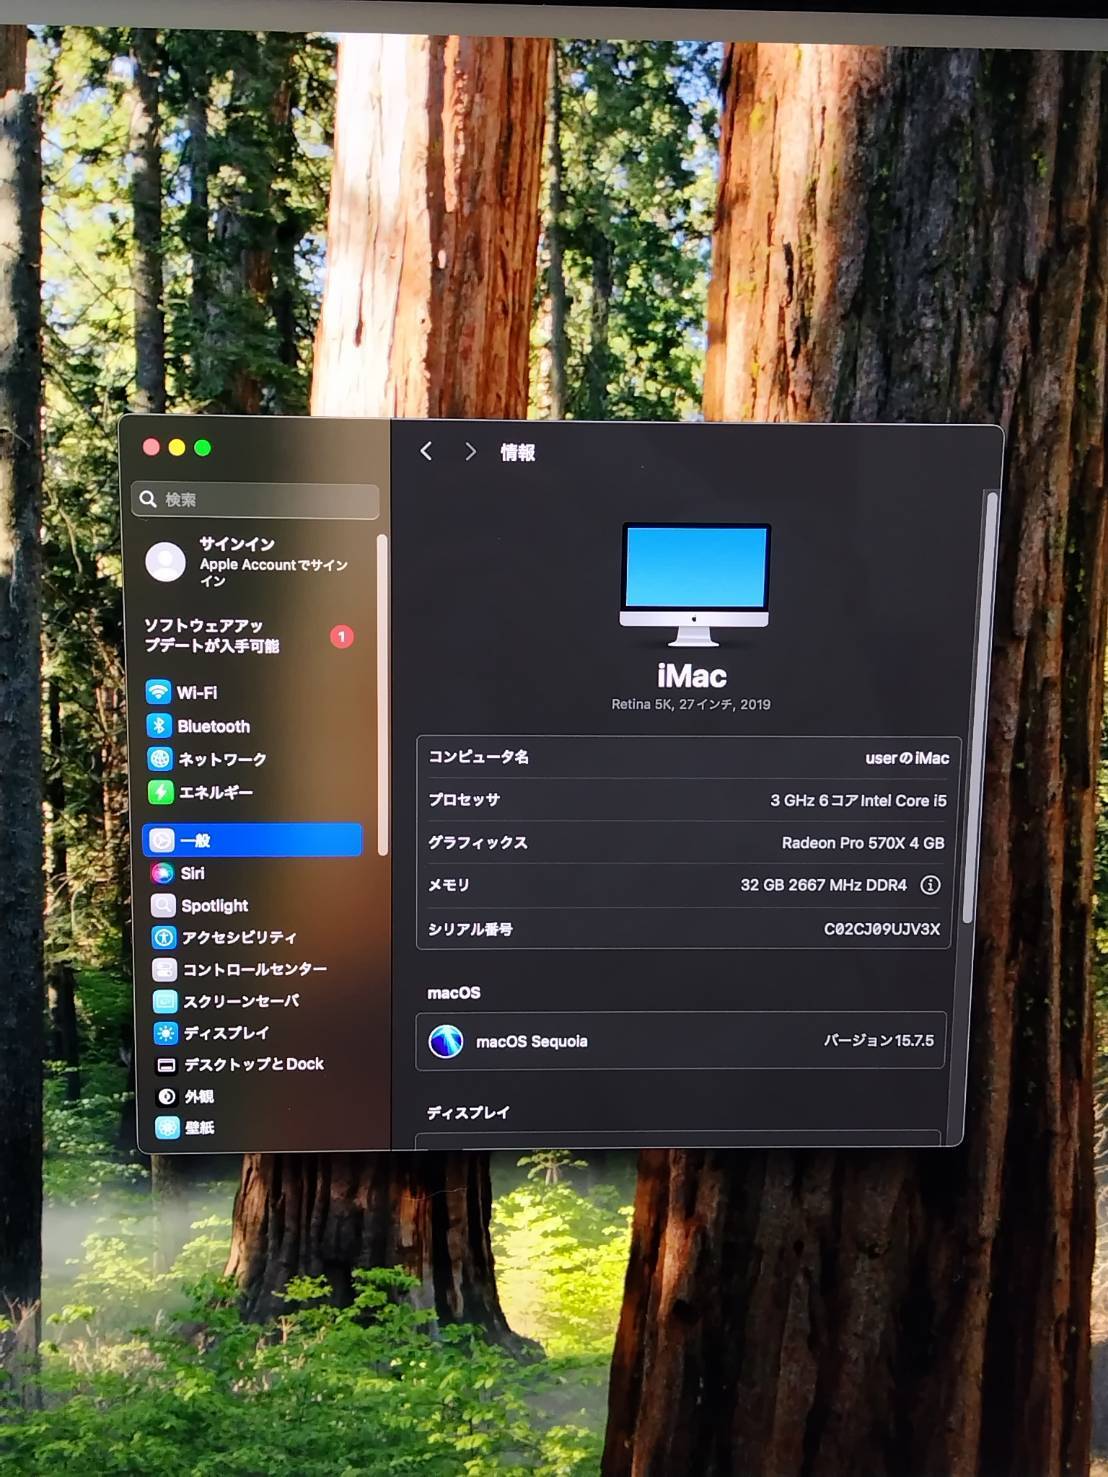Open コントロールセンター settings

click(254, 969)
